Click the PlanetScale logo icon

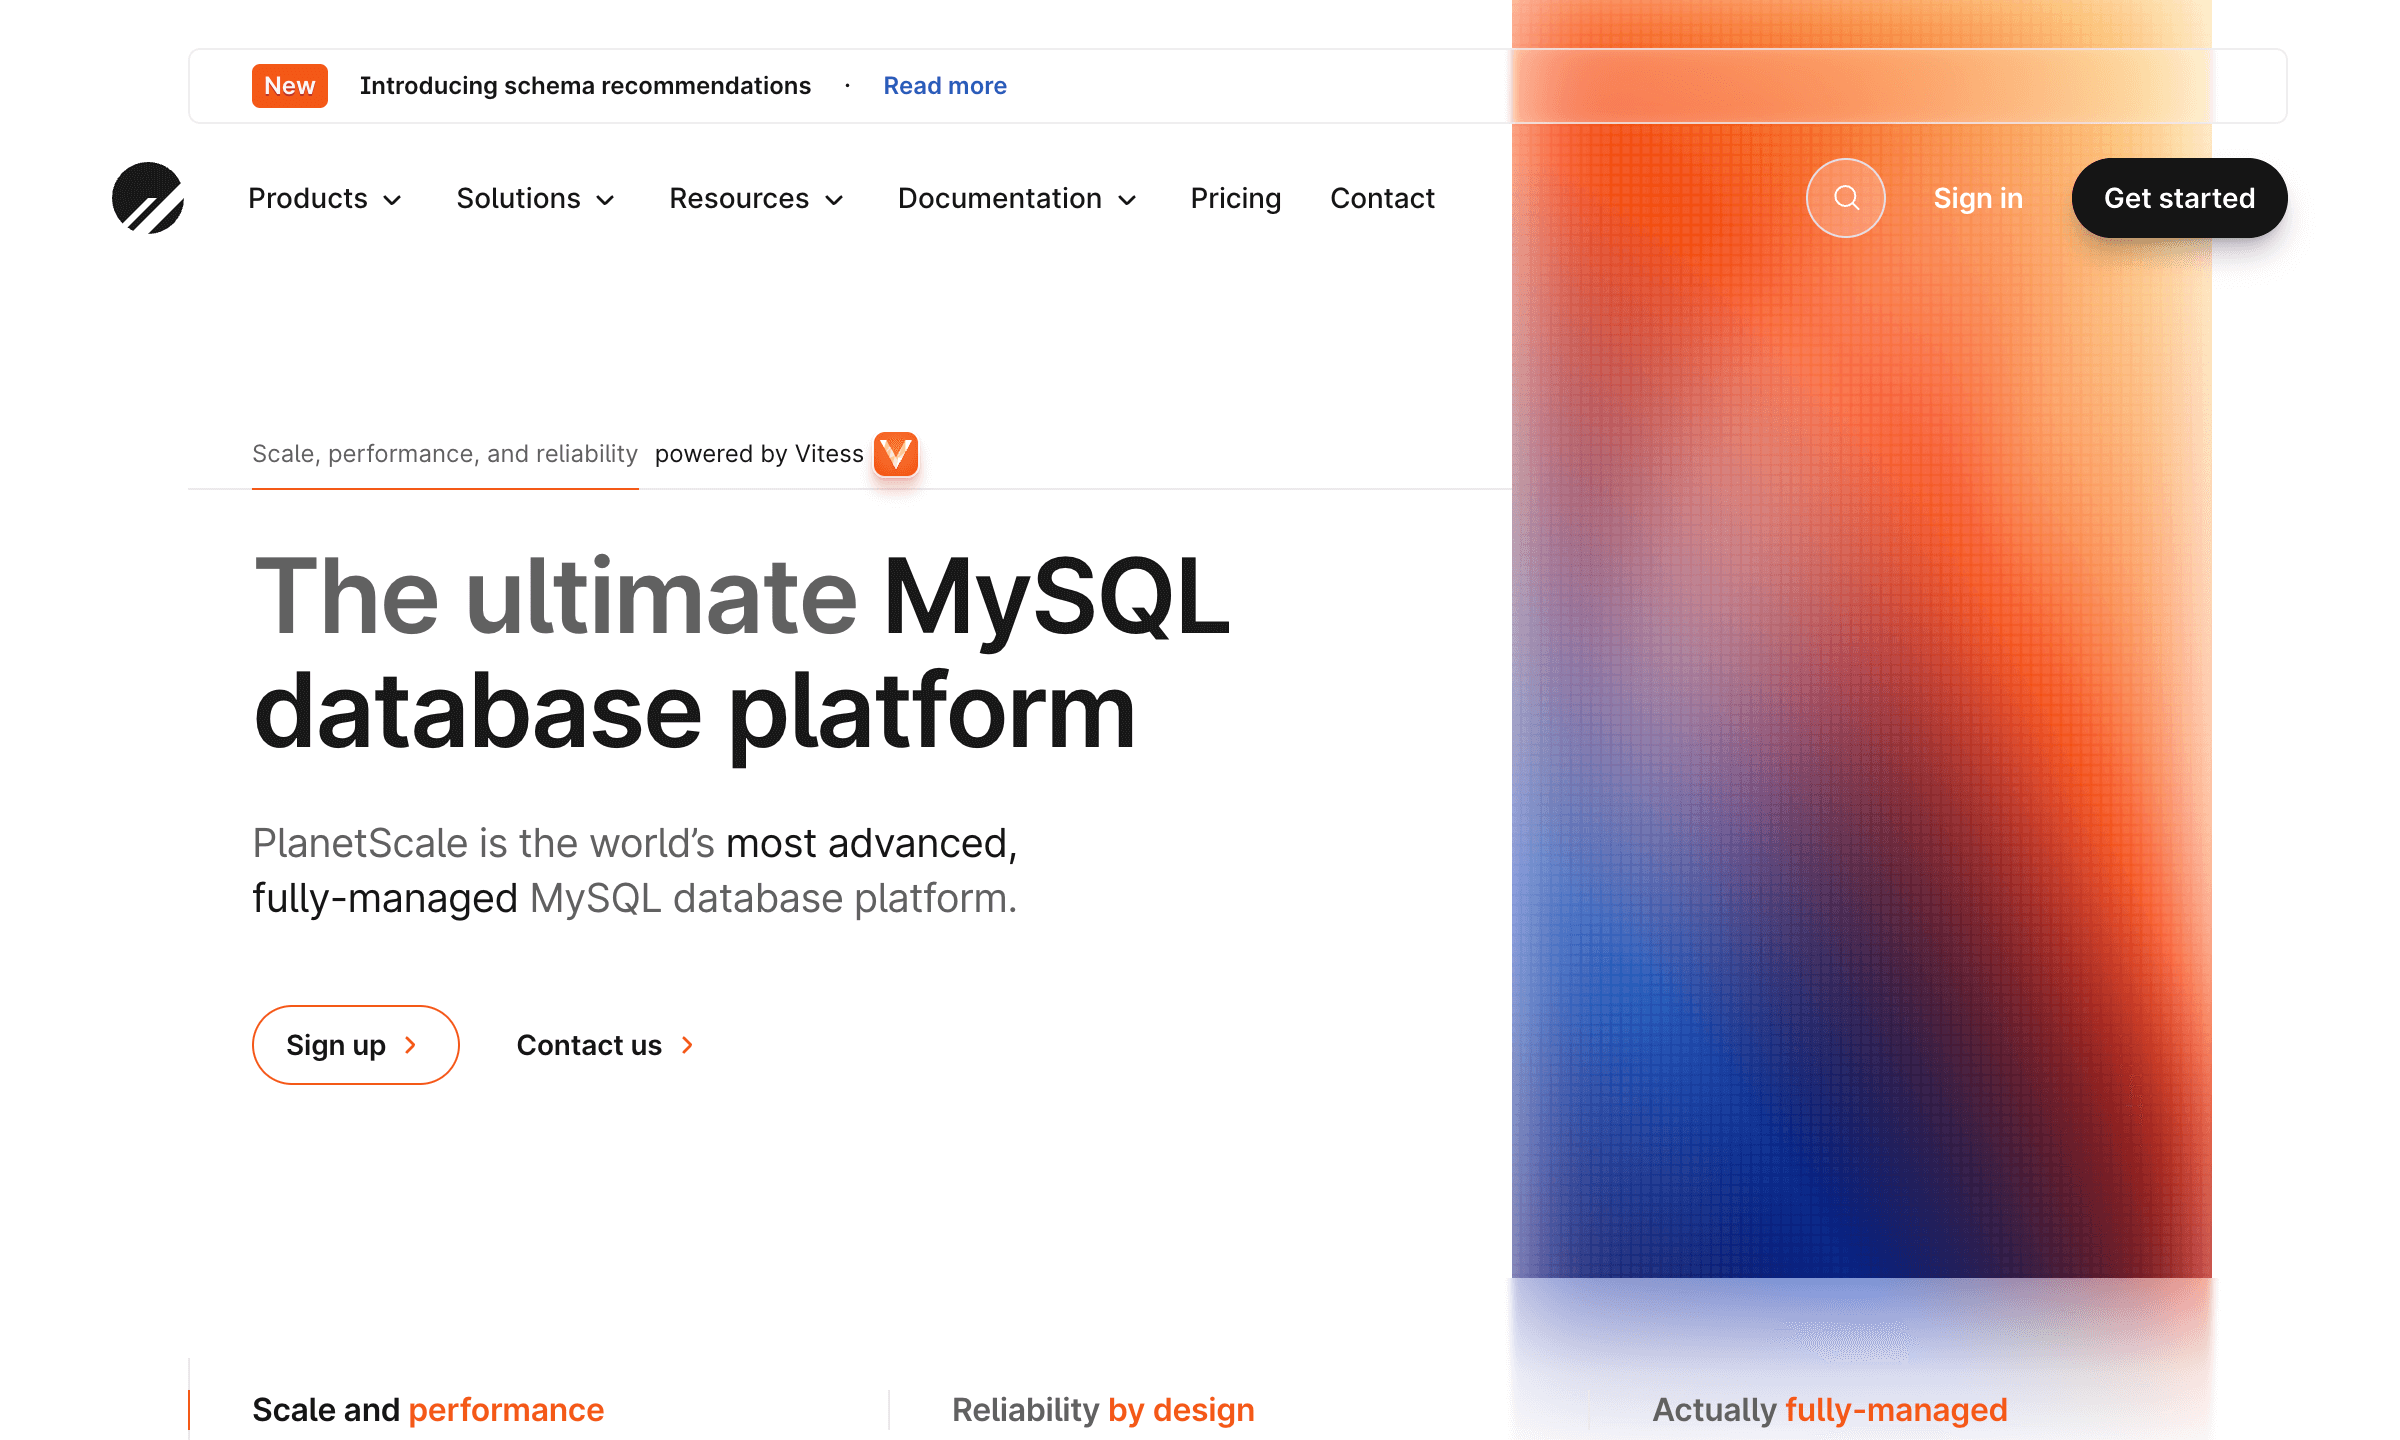click(148, 198)
